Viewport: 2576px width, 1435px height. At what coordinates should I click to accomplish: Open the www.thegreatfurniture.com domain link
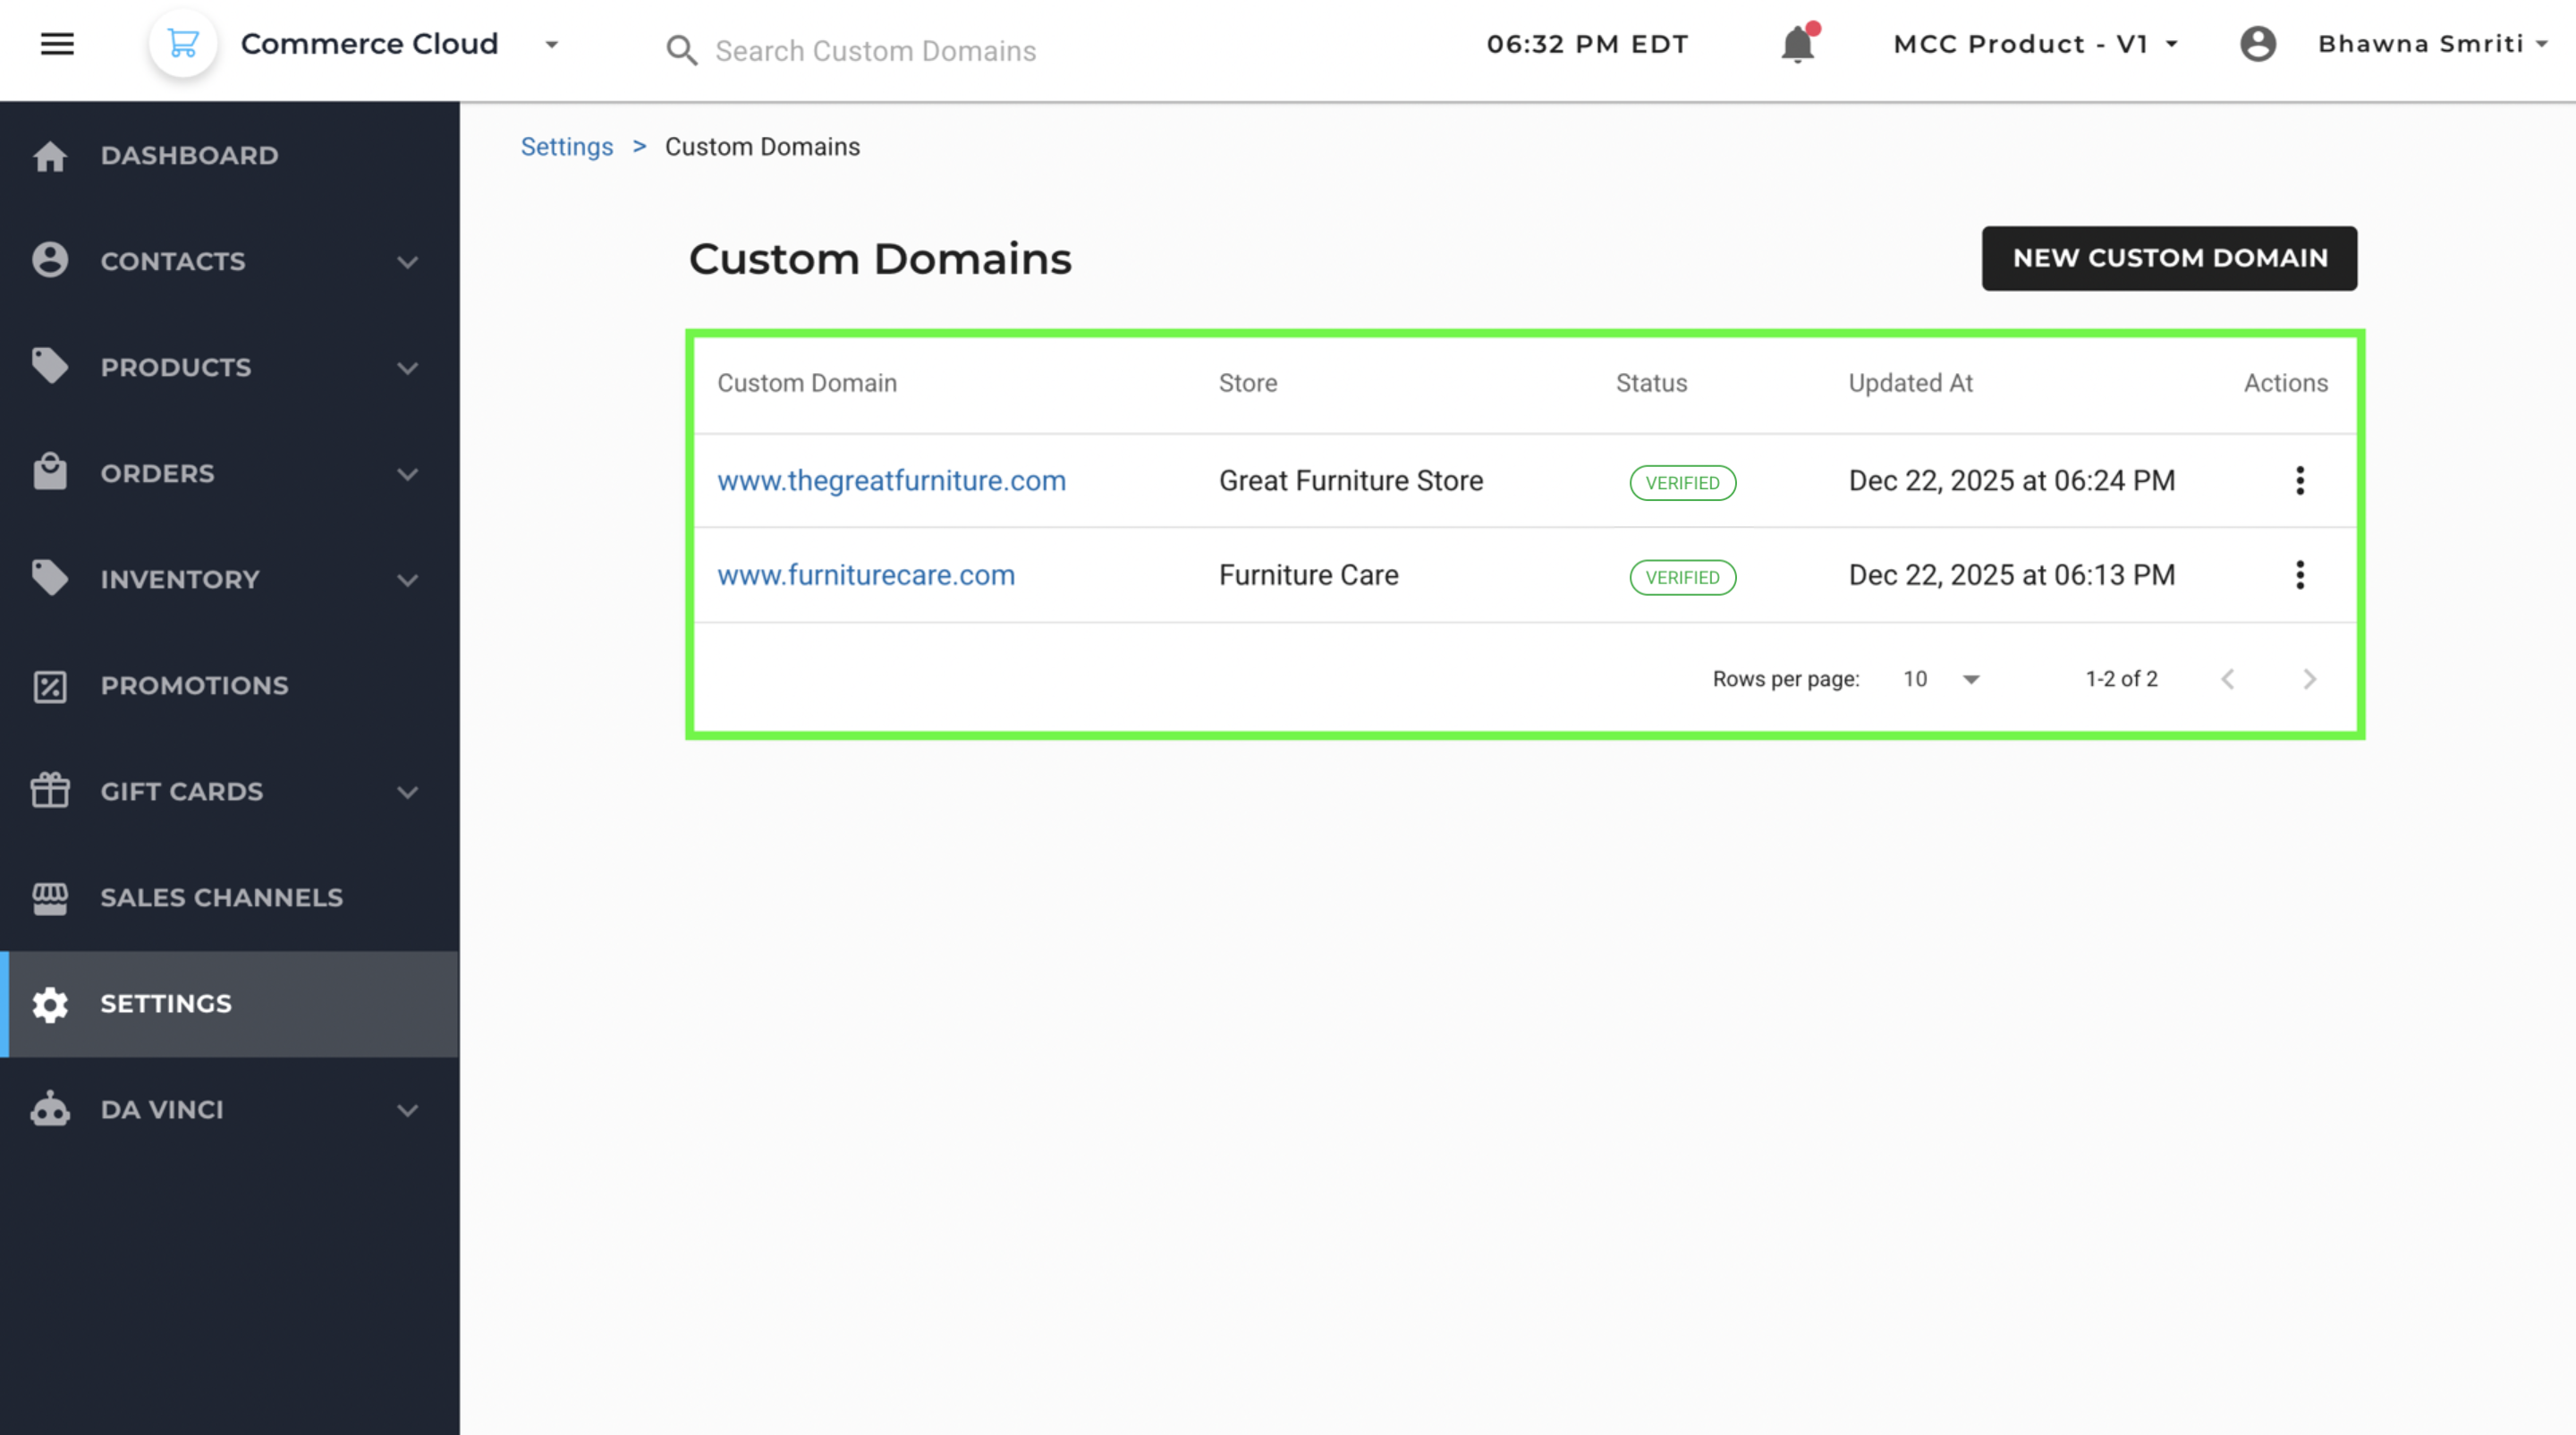[891, 481]
